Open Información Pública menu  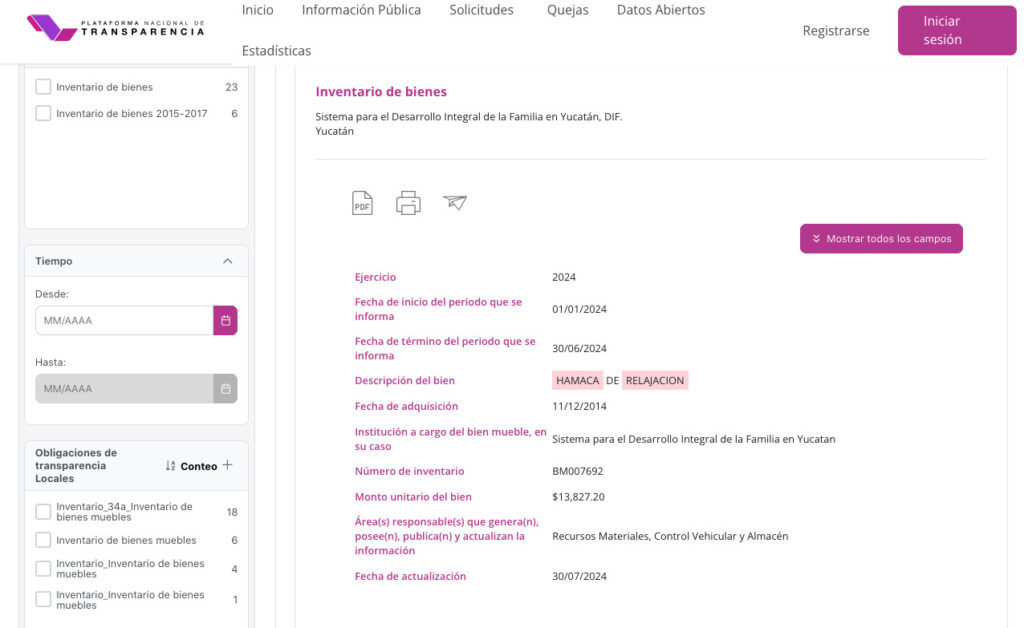(x=361, y=10)
